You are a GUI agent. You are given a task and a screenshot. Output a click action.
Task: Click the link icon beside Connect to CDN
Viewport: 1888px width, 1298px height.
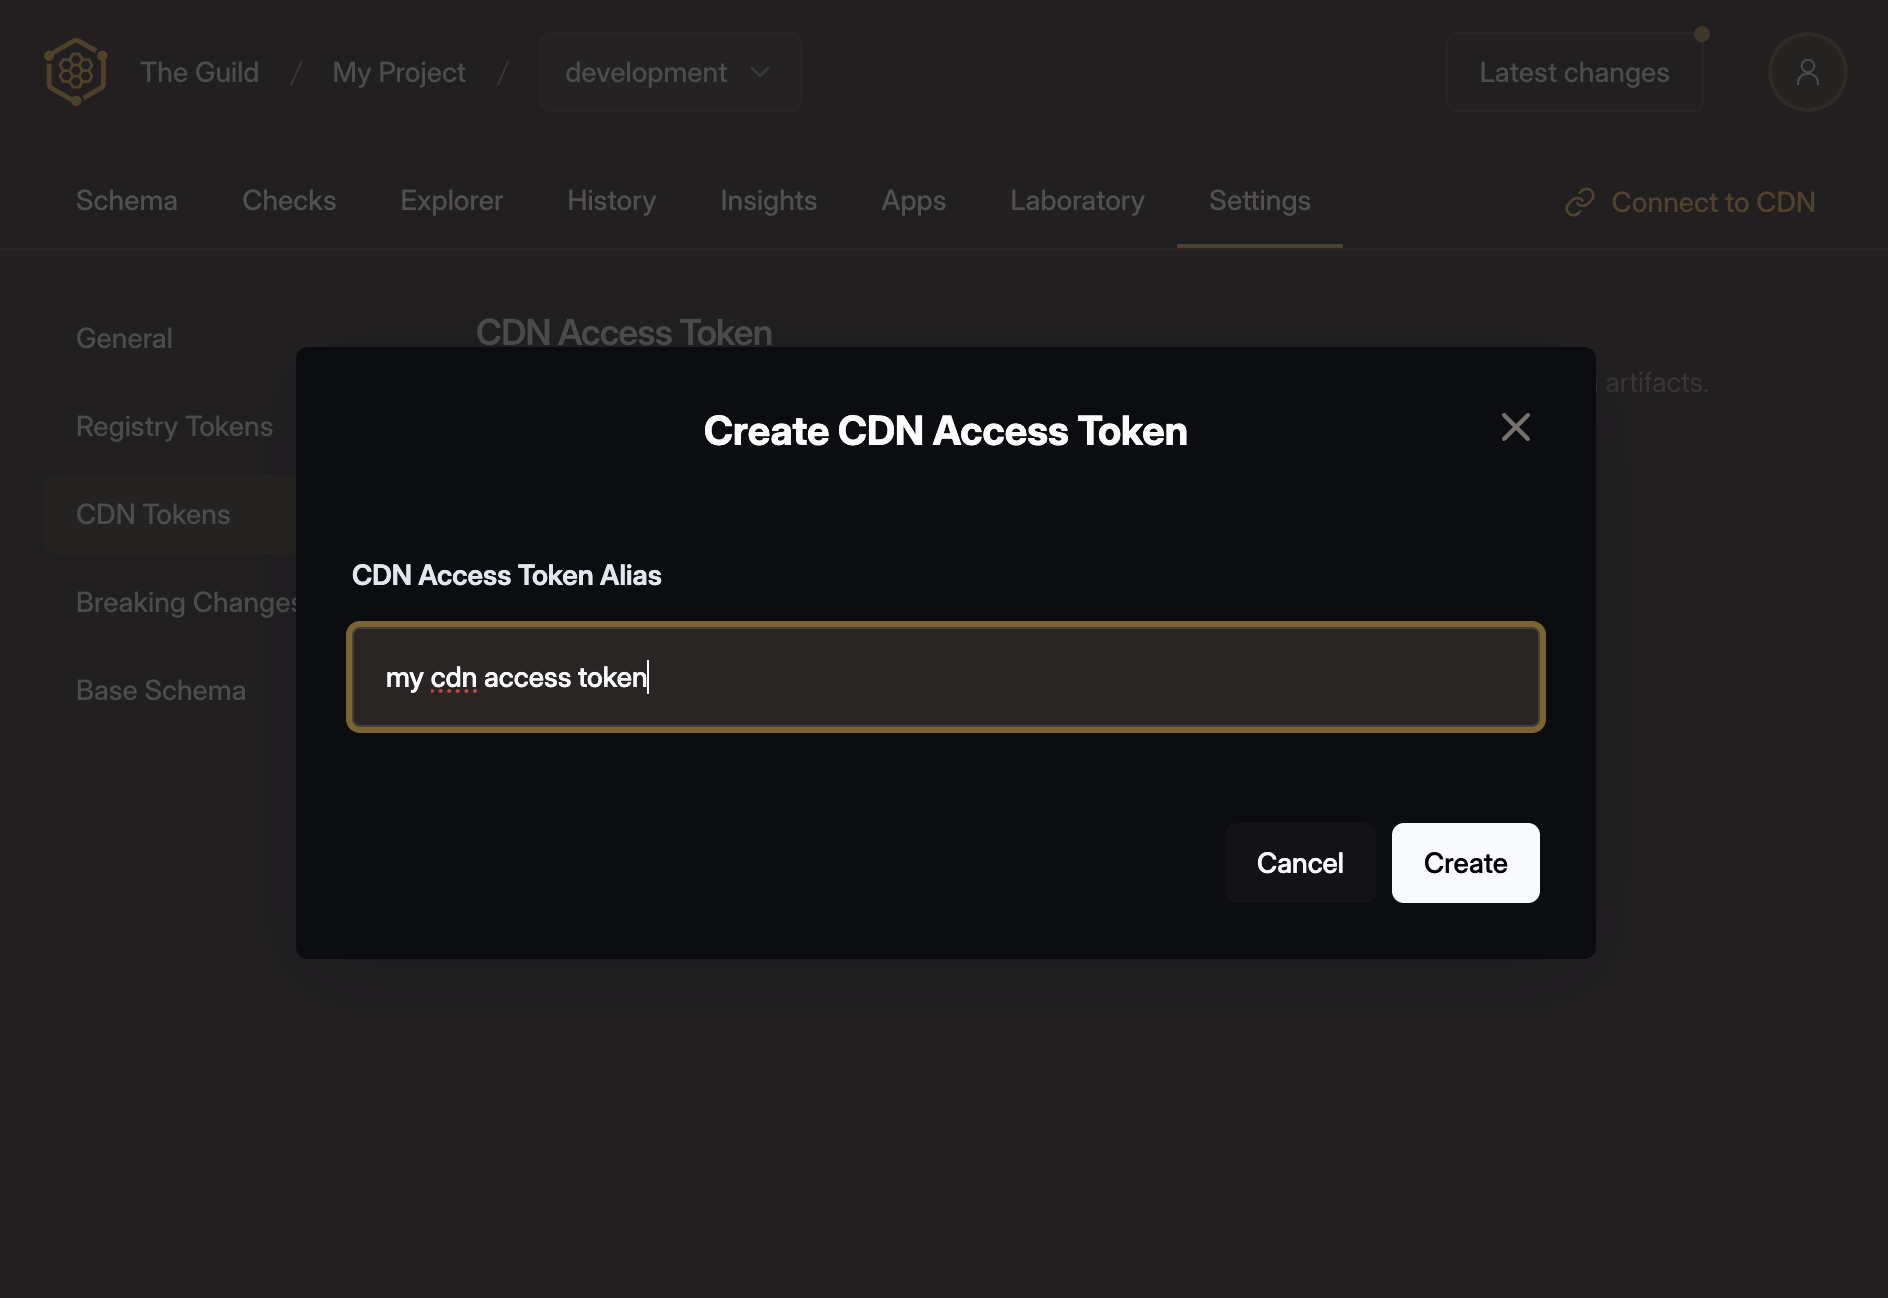click(1580, 202)
